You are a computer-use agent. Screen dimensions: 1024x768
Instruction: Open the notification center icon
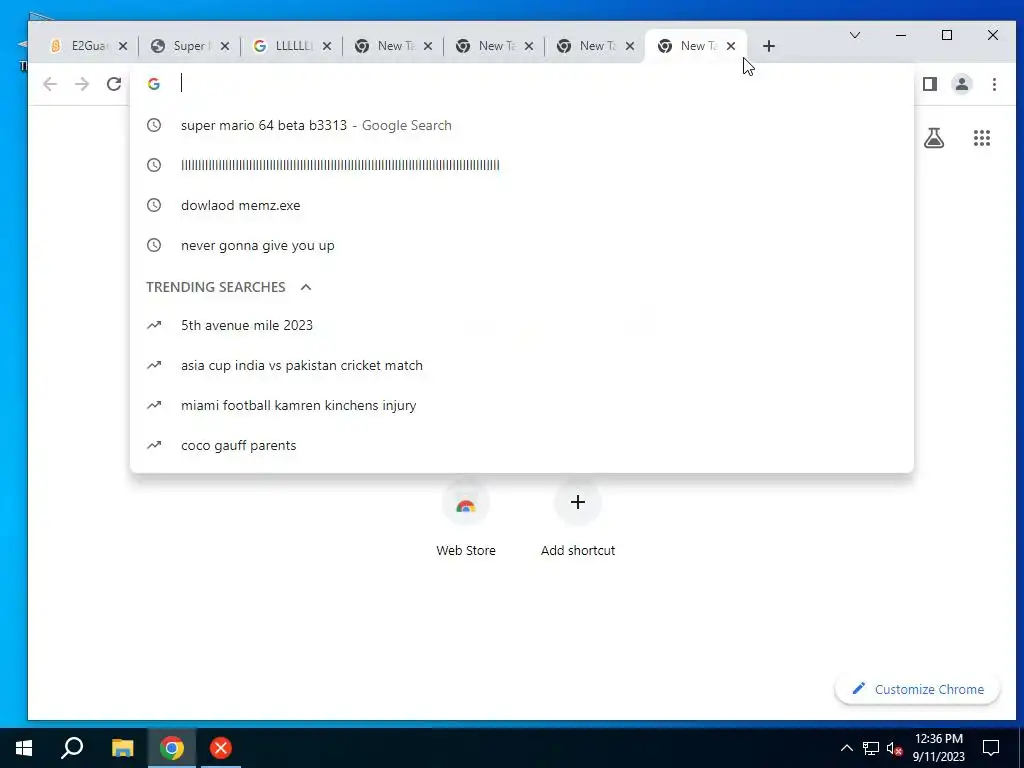991,748
